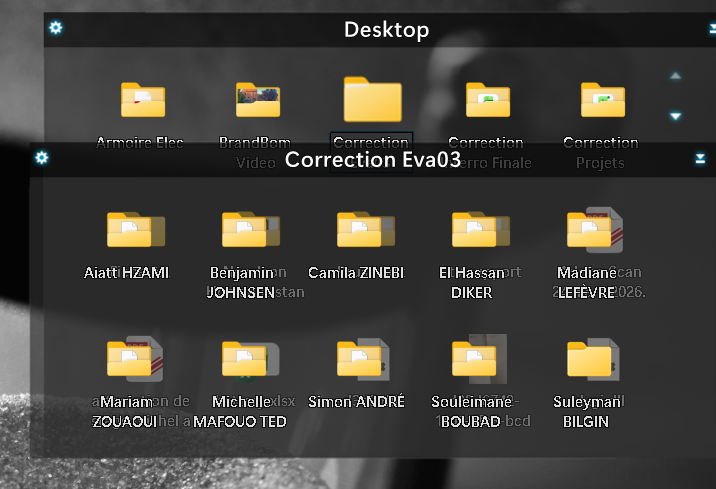716x489 pixels.
Task: Open the Mariam ZOUAOUI folder
Action: click(x=129, y=358)
